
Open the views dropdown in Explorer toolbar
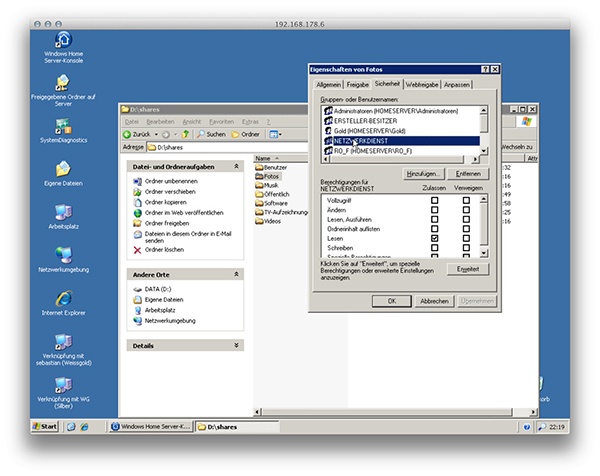coord(274,134)
